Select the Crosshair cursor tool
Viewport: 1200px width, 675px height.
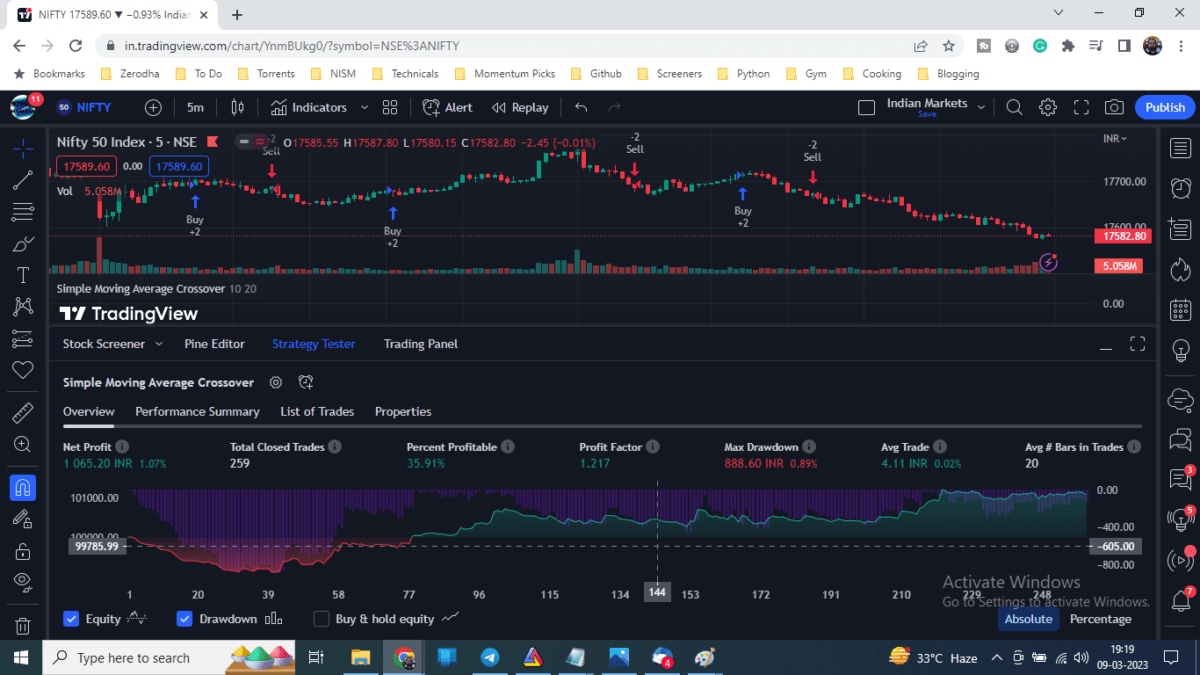(x=22, y=147)
